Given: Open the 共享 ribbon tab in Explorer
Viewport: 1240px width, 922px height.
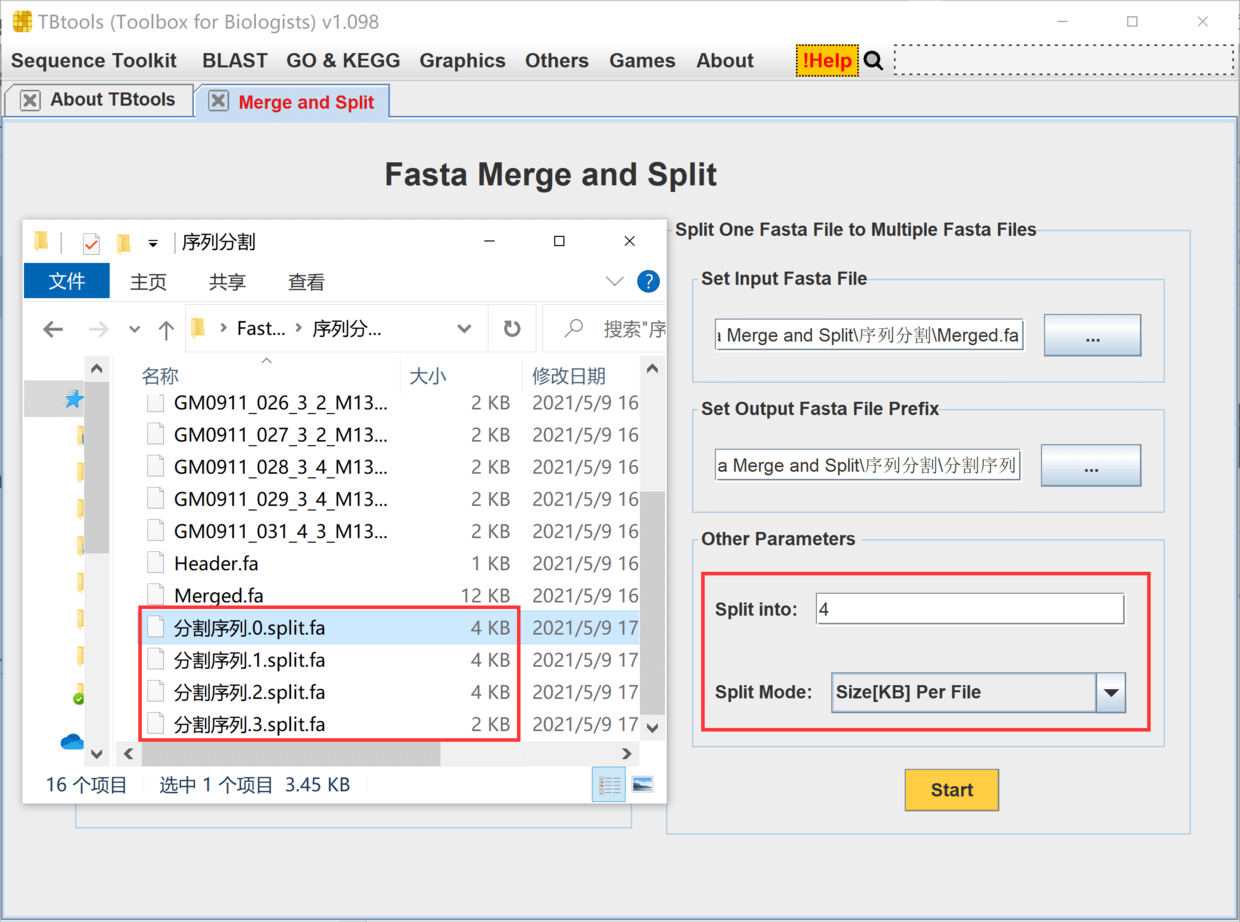Looking at the screenshot, I should [227, 282].
